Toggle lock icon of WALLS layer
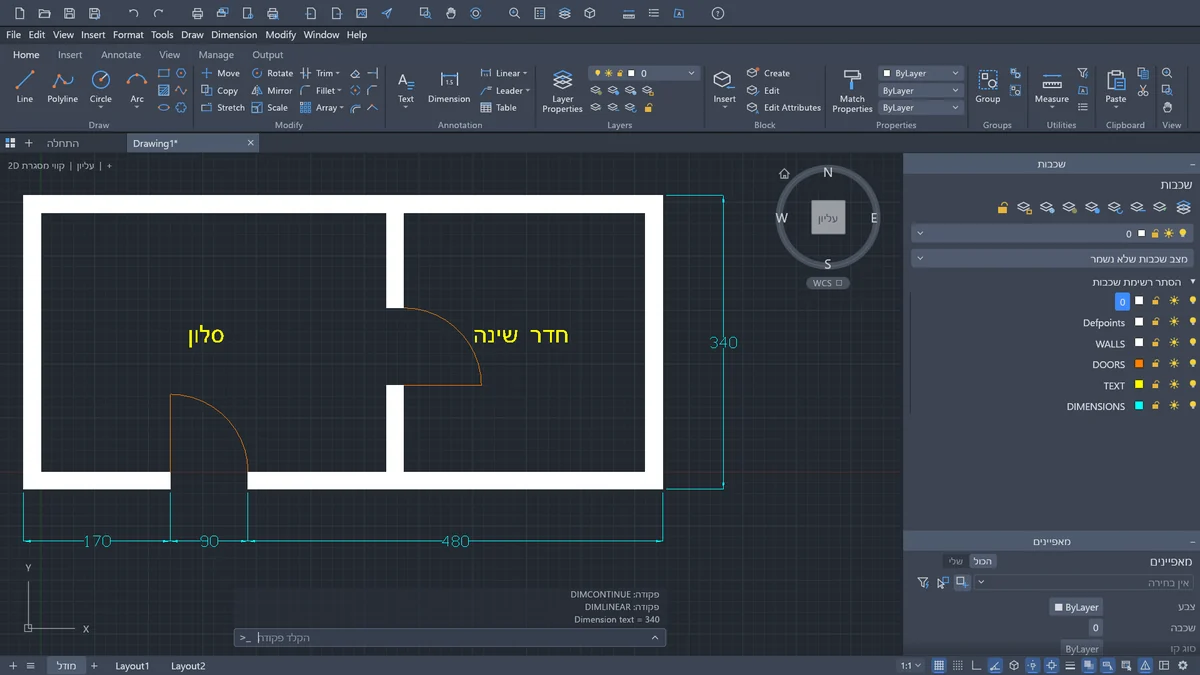Viewport: 1200px width, 675px height. (x=1156, y=343)
